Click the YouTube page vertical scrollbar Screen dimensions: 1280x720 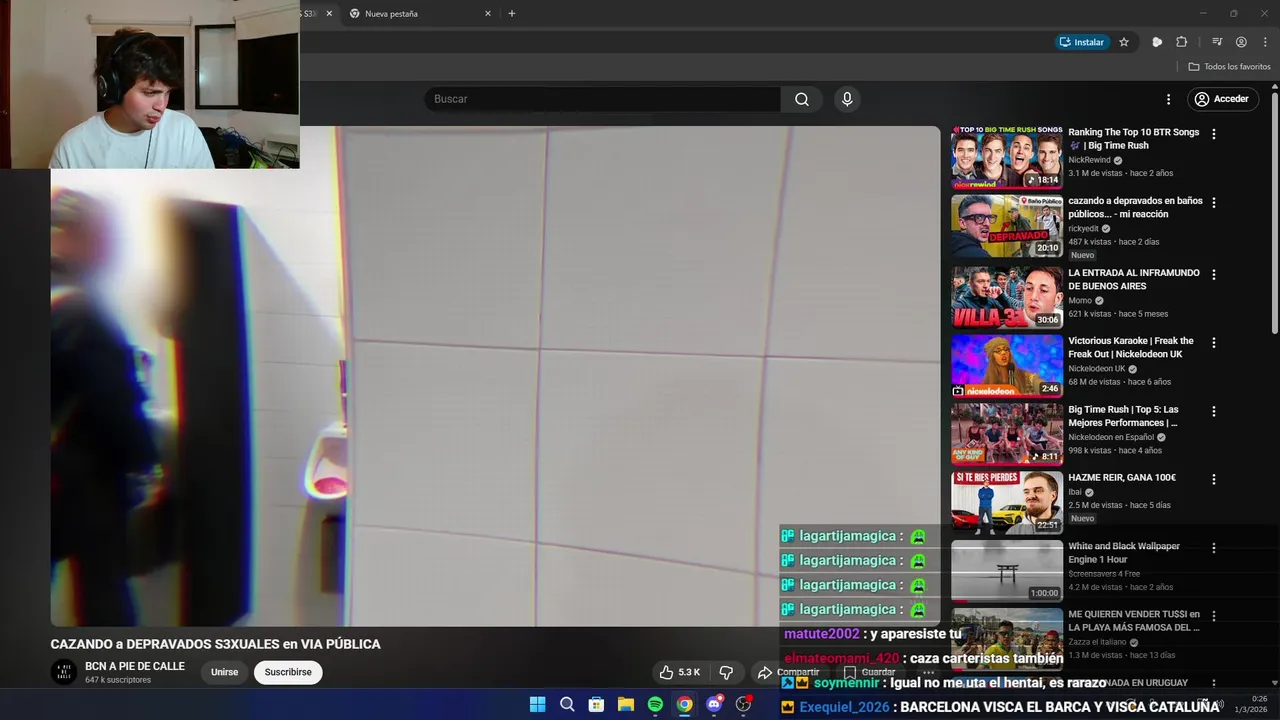(x=1275, y=214)
